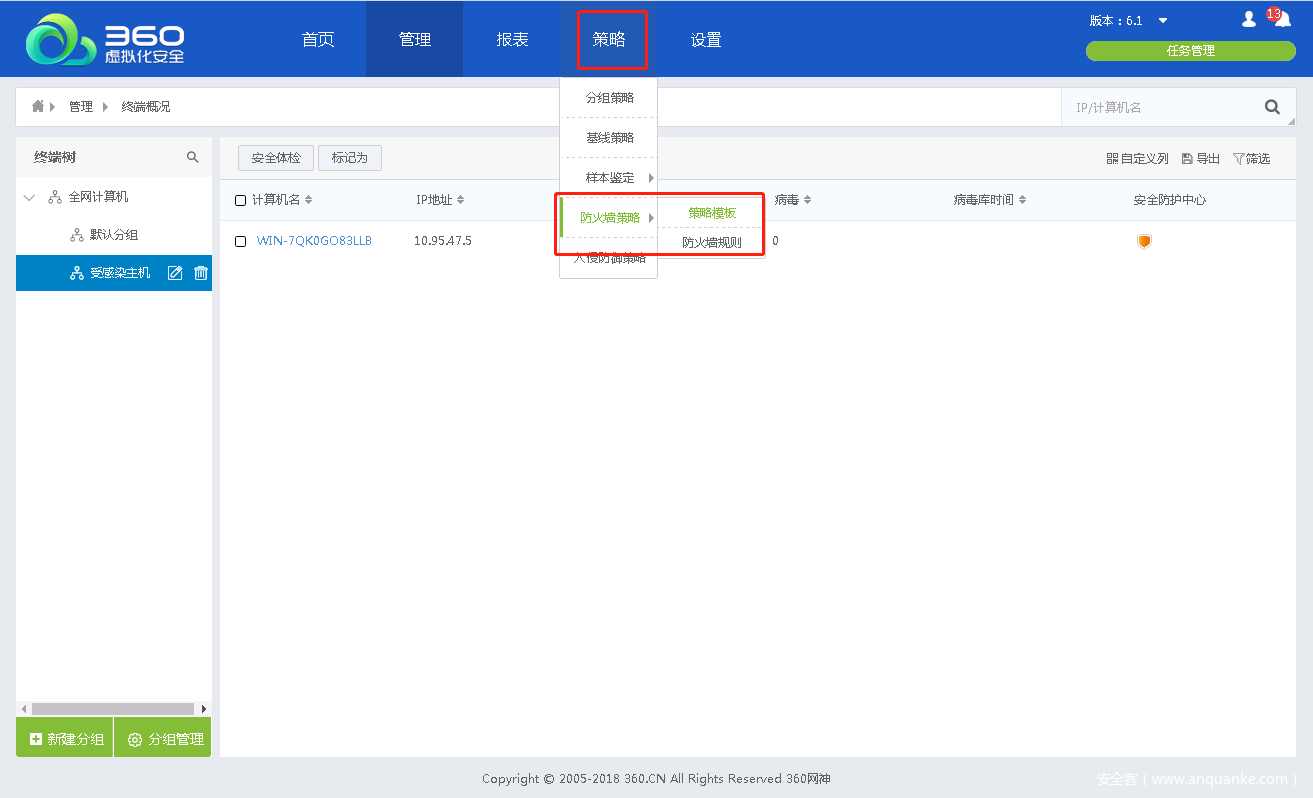Delete the 受感染主机 group with trash icon
1313x798 pixels.
(200, 273)
